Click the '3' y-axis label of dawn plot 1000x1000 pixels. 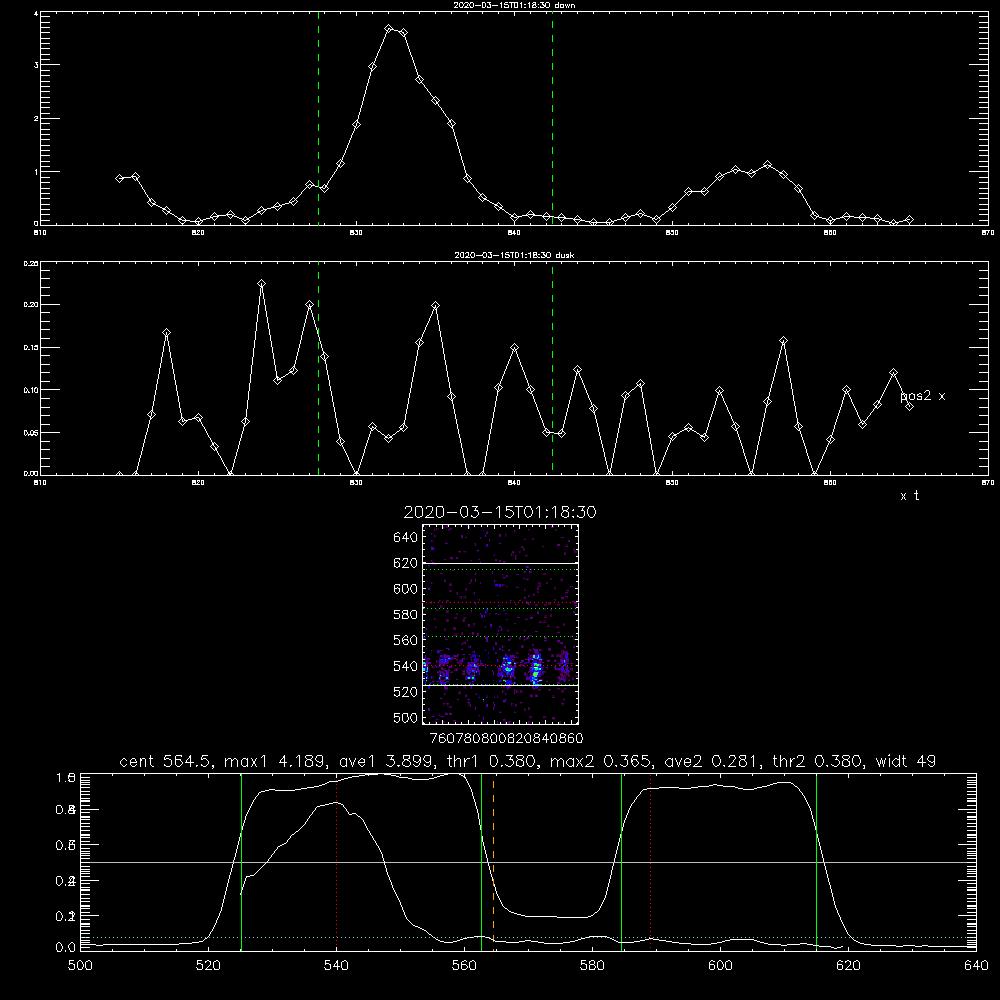click(x=36, y=65)
